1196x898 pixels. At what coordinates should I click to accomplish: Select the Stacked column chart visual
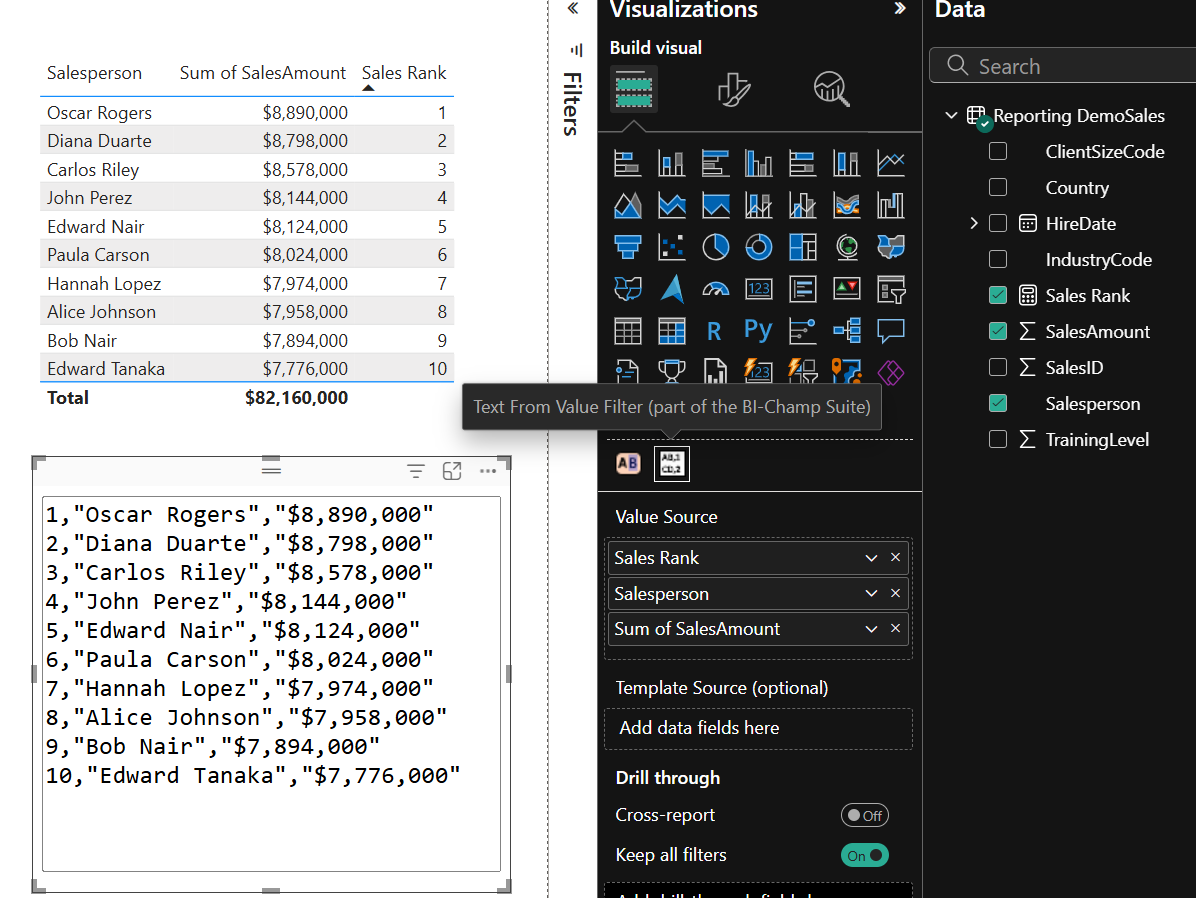tap(671, 163)
